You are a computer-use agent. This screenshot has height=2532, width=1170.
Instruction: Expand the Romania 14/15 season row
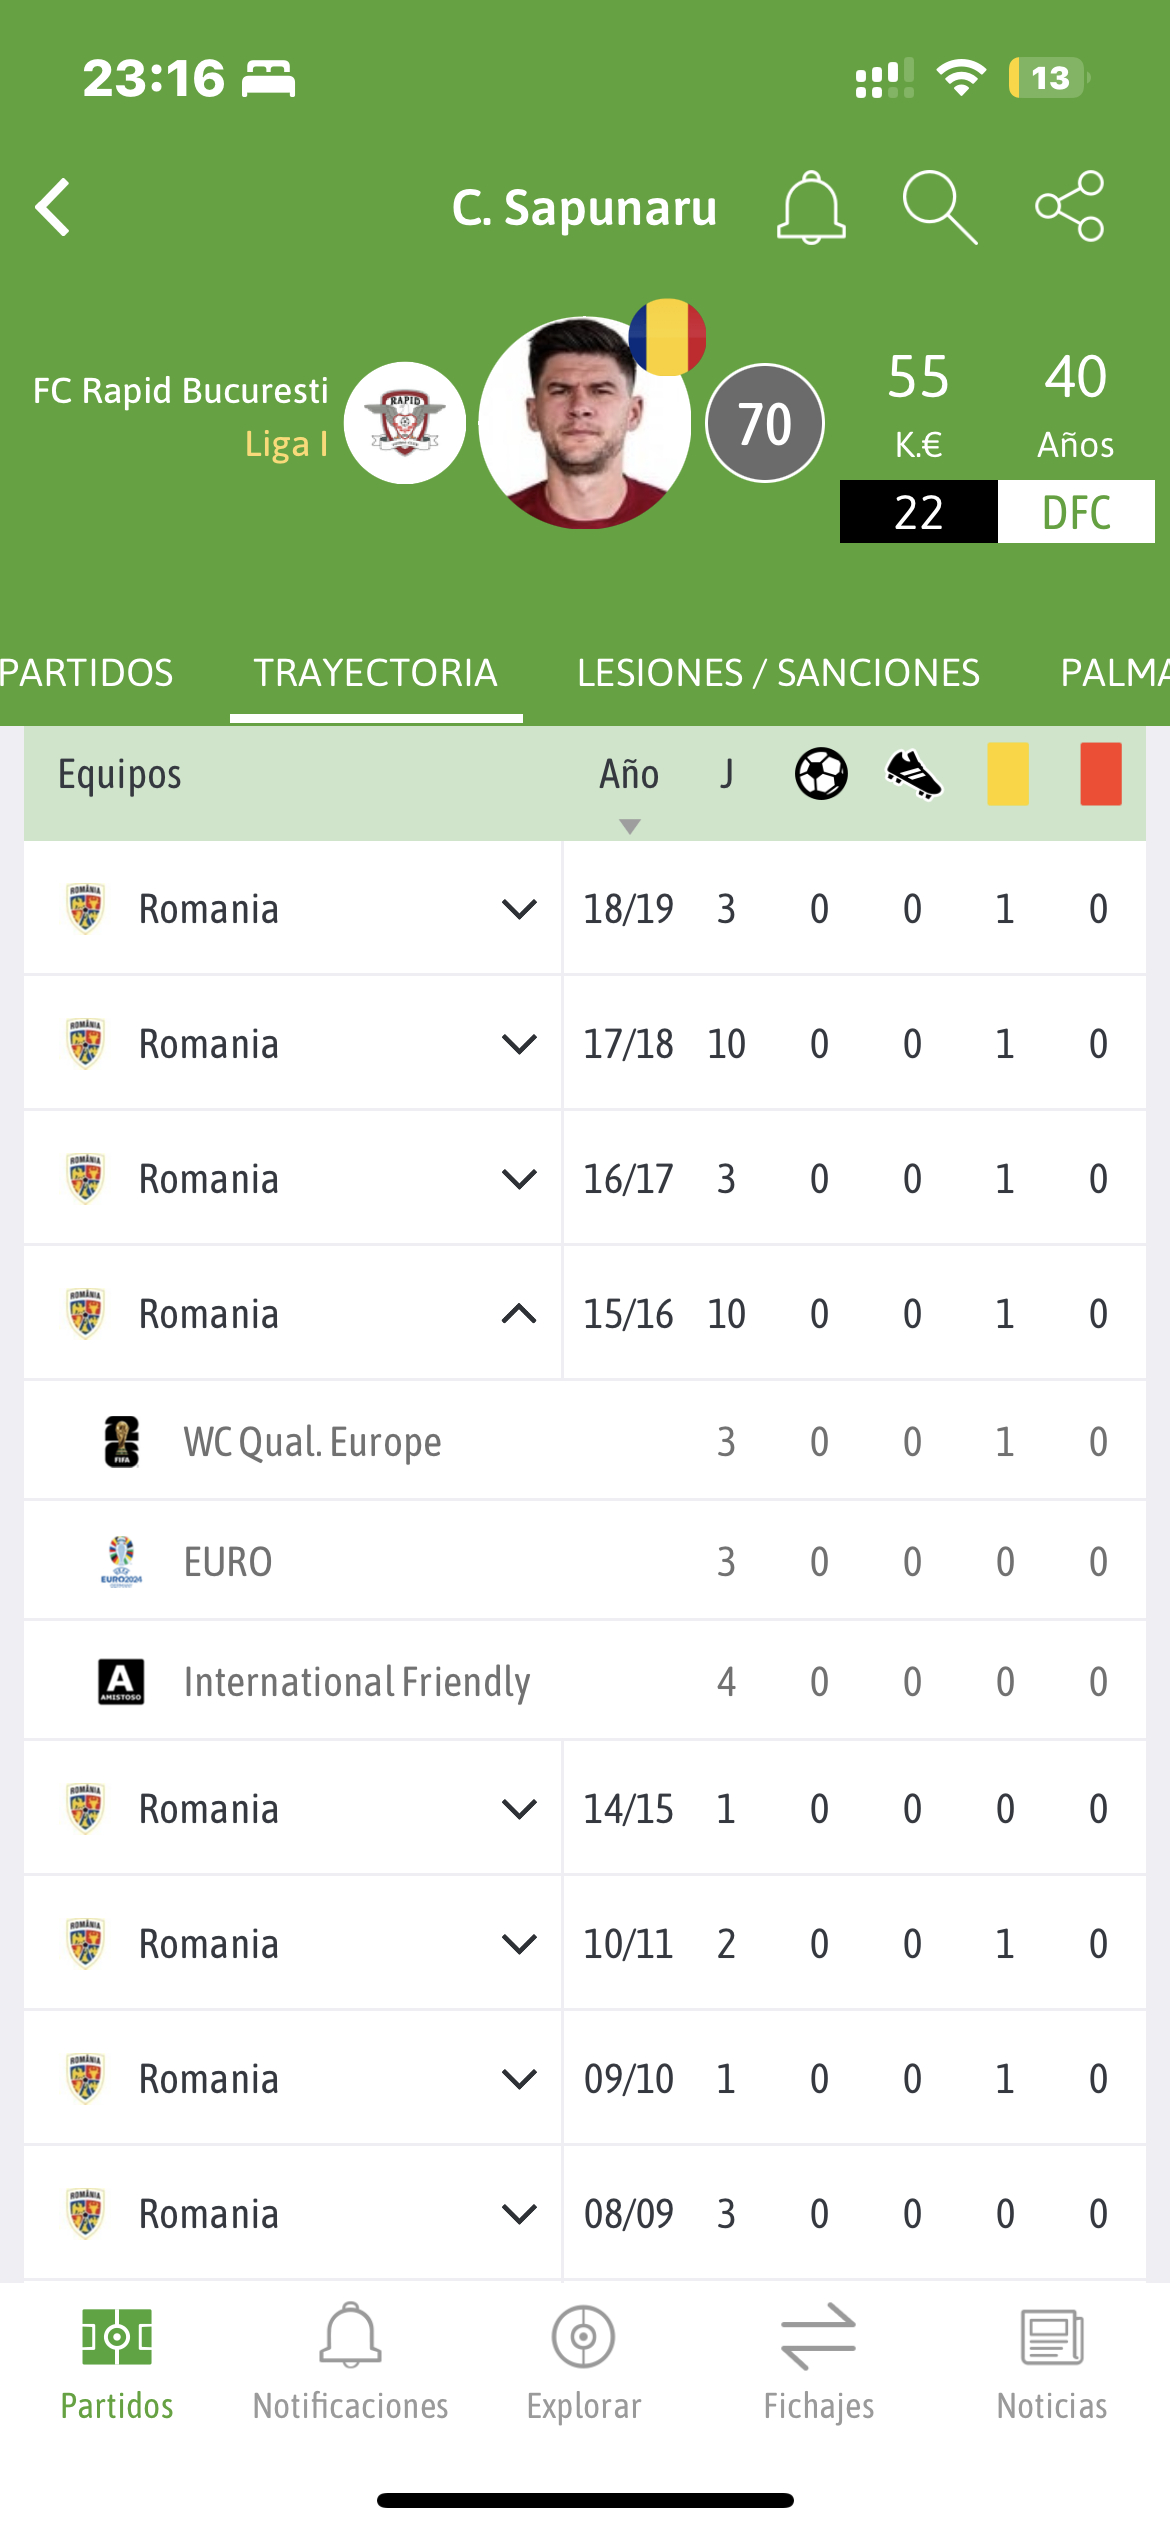point(519,1809)
